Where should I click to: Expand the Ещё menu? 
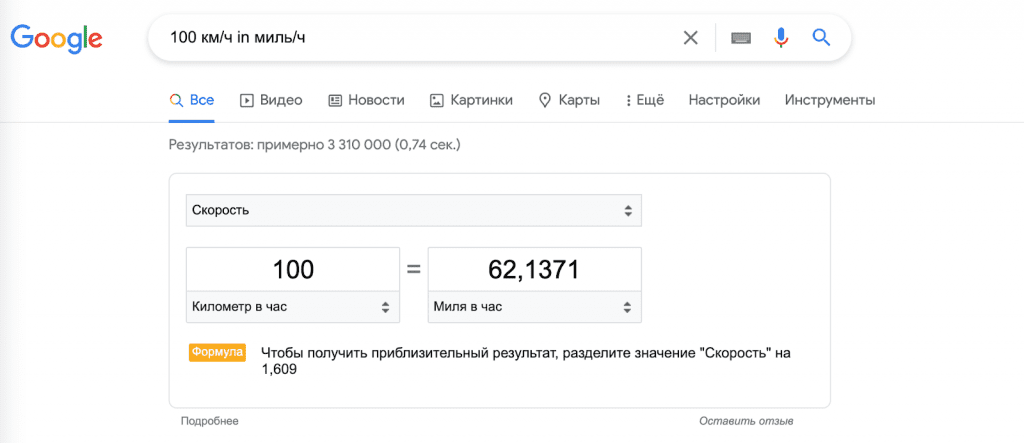644,100
